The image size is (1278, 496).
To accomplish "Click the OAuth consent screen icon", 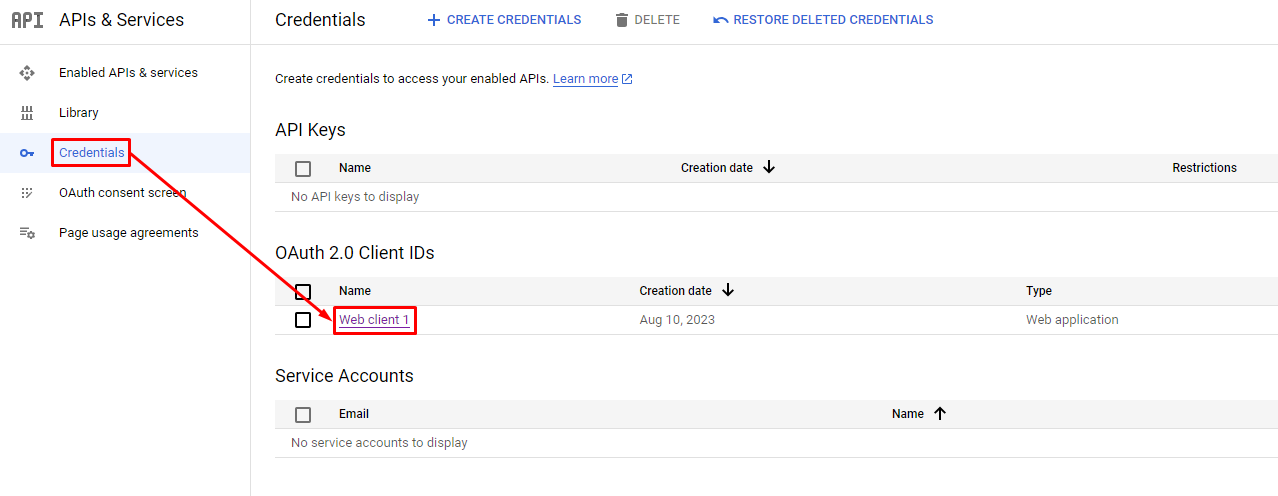I will 27,193.
